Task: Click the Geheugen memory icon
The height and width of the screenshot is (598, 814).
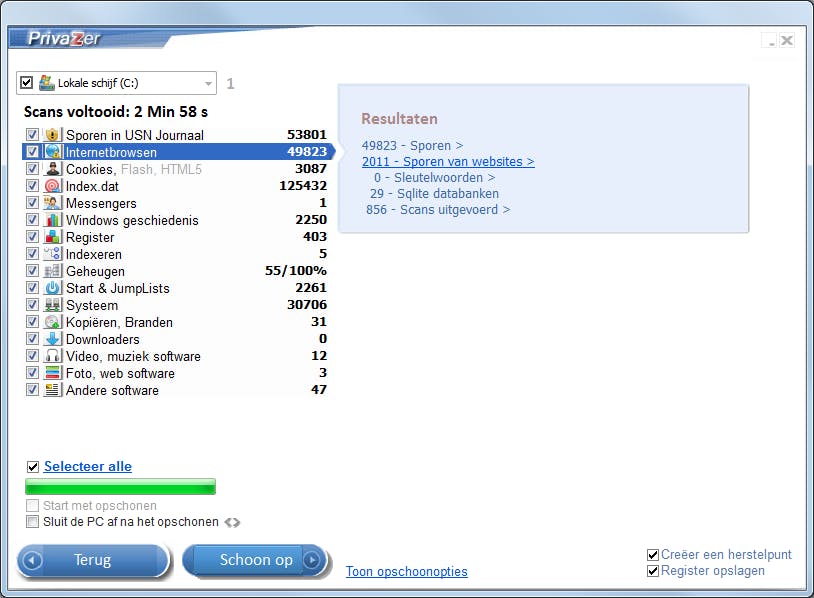Action: [x=52, y=271]
